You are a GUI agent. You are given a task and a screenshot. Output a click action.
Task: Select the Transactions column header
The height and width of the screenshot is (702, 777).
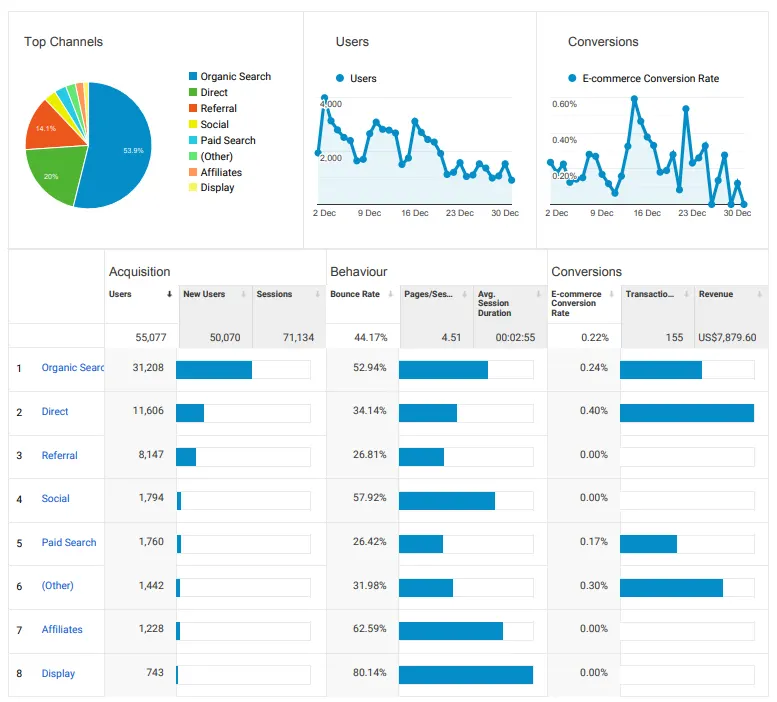tap(650, 294)
